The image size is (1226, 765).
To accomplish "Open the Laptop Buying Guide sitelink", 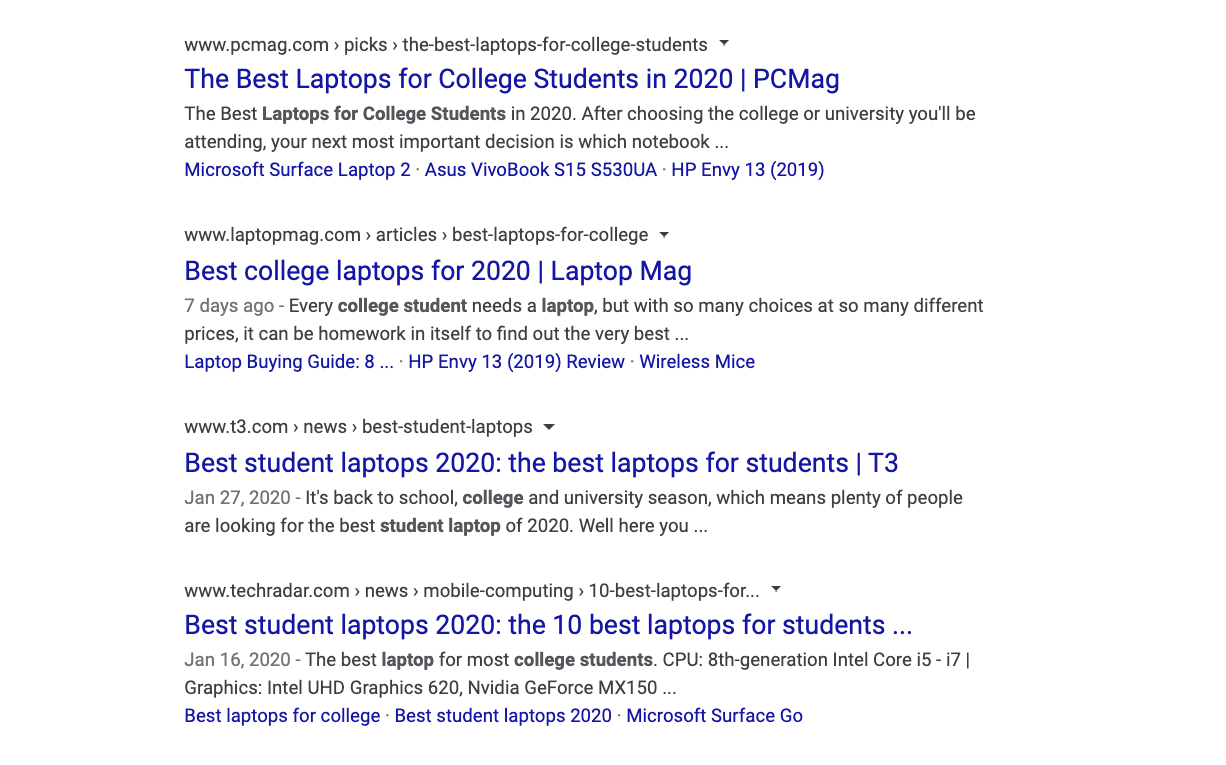I will (288, 361).
